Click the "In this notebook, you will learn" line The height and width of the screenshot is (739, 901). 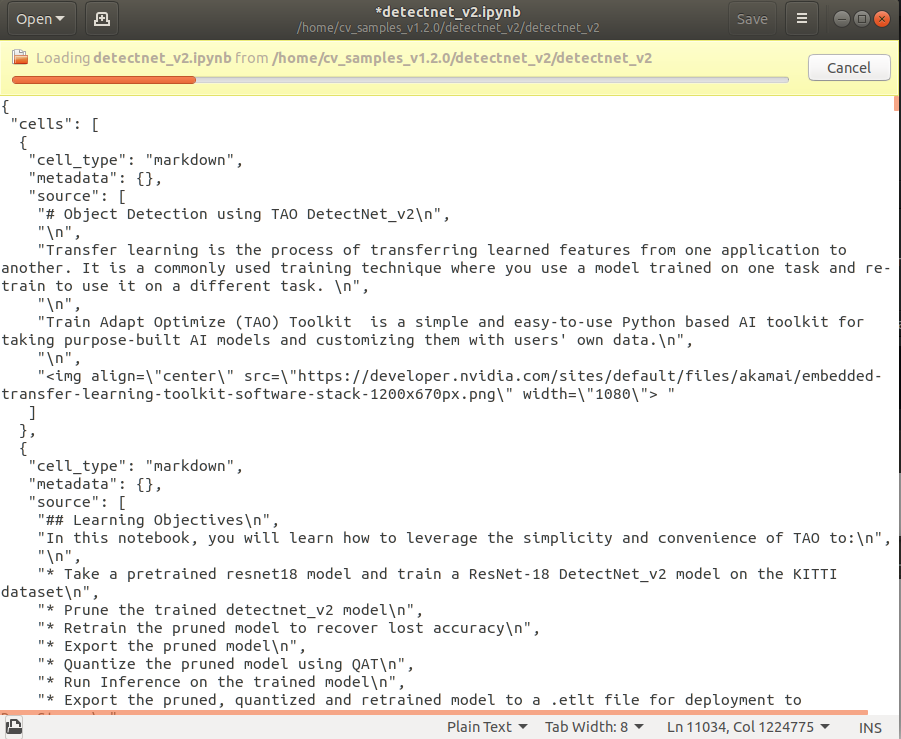[464, 538]
